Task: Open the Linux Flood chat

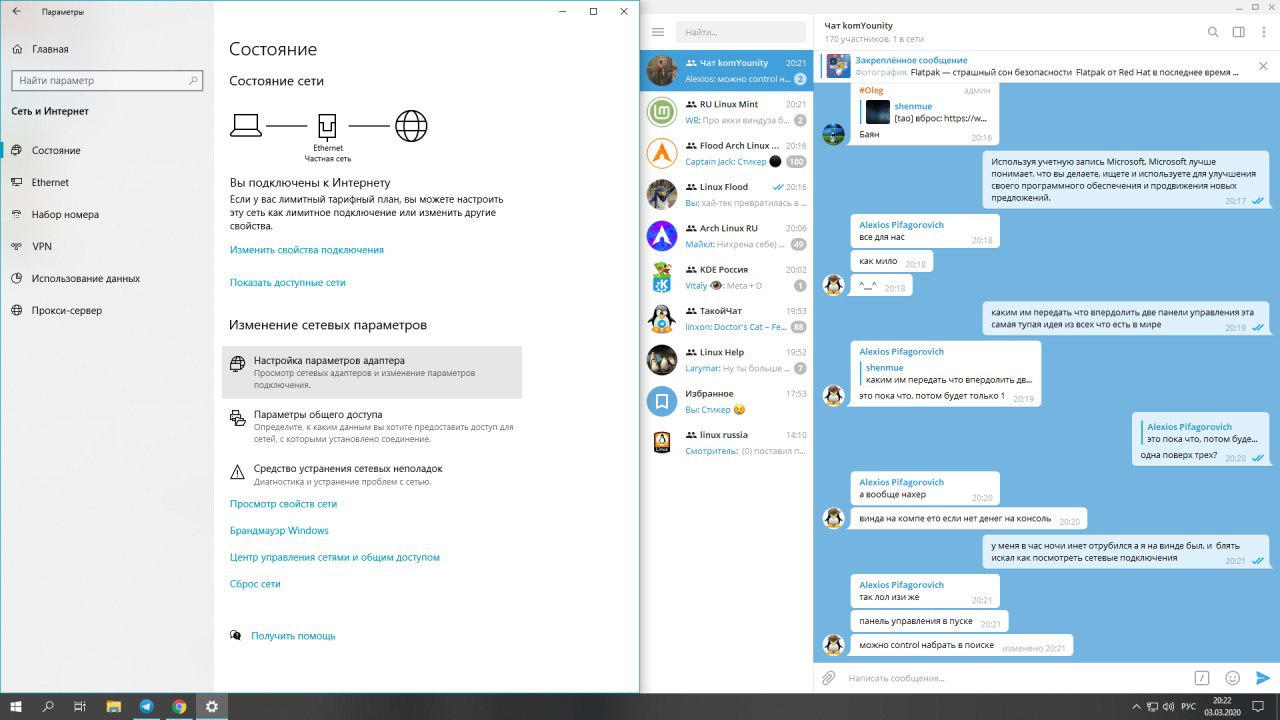Action: tap(727, 194)
